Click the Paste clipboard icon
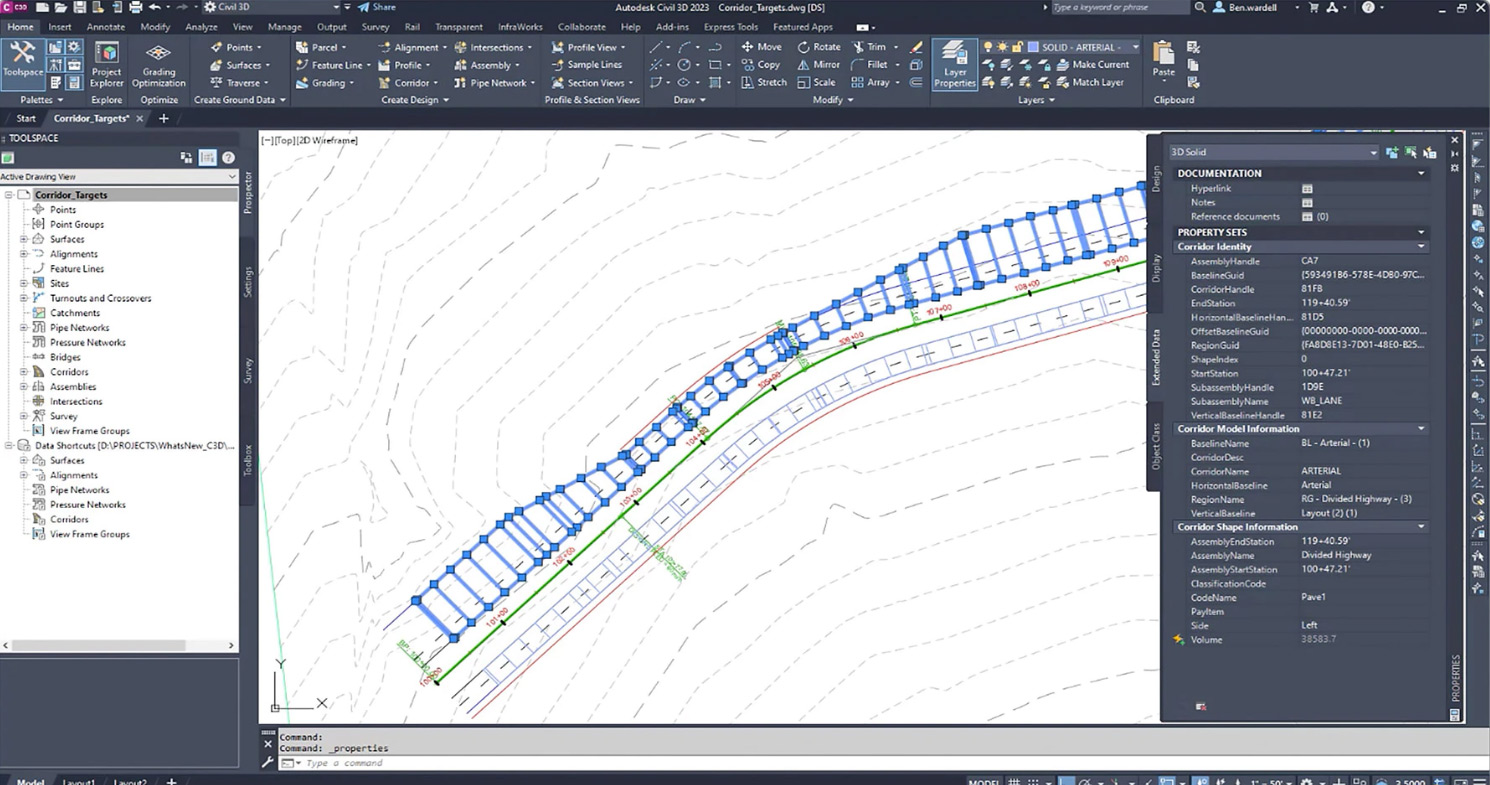Viewport: 1490px width, 785px height. click(x=1163, y=60)
